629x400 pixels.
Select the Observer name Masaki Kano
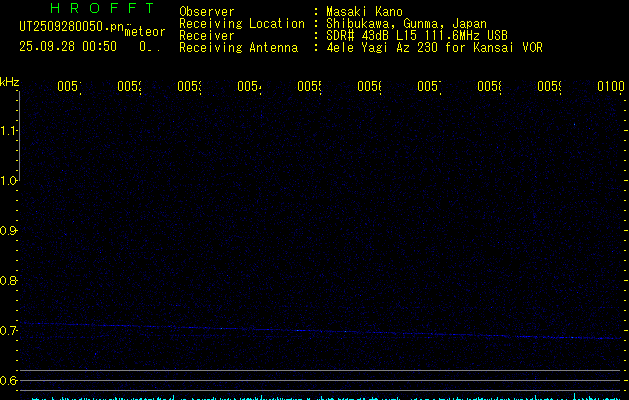(x=362, y=12)
